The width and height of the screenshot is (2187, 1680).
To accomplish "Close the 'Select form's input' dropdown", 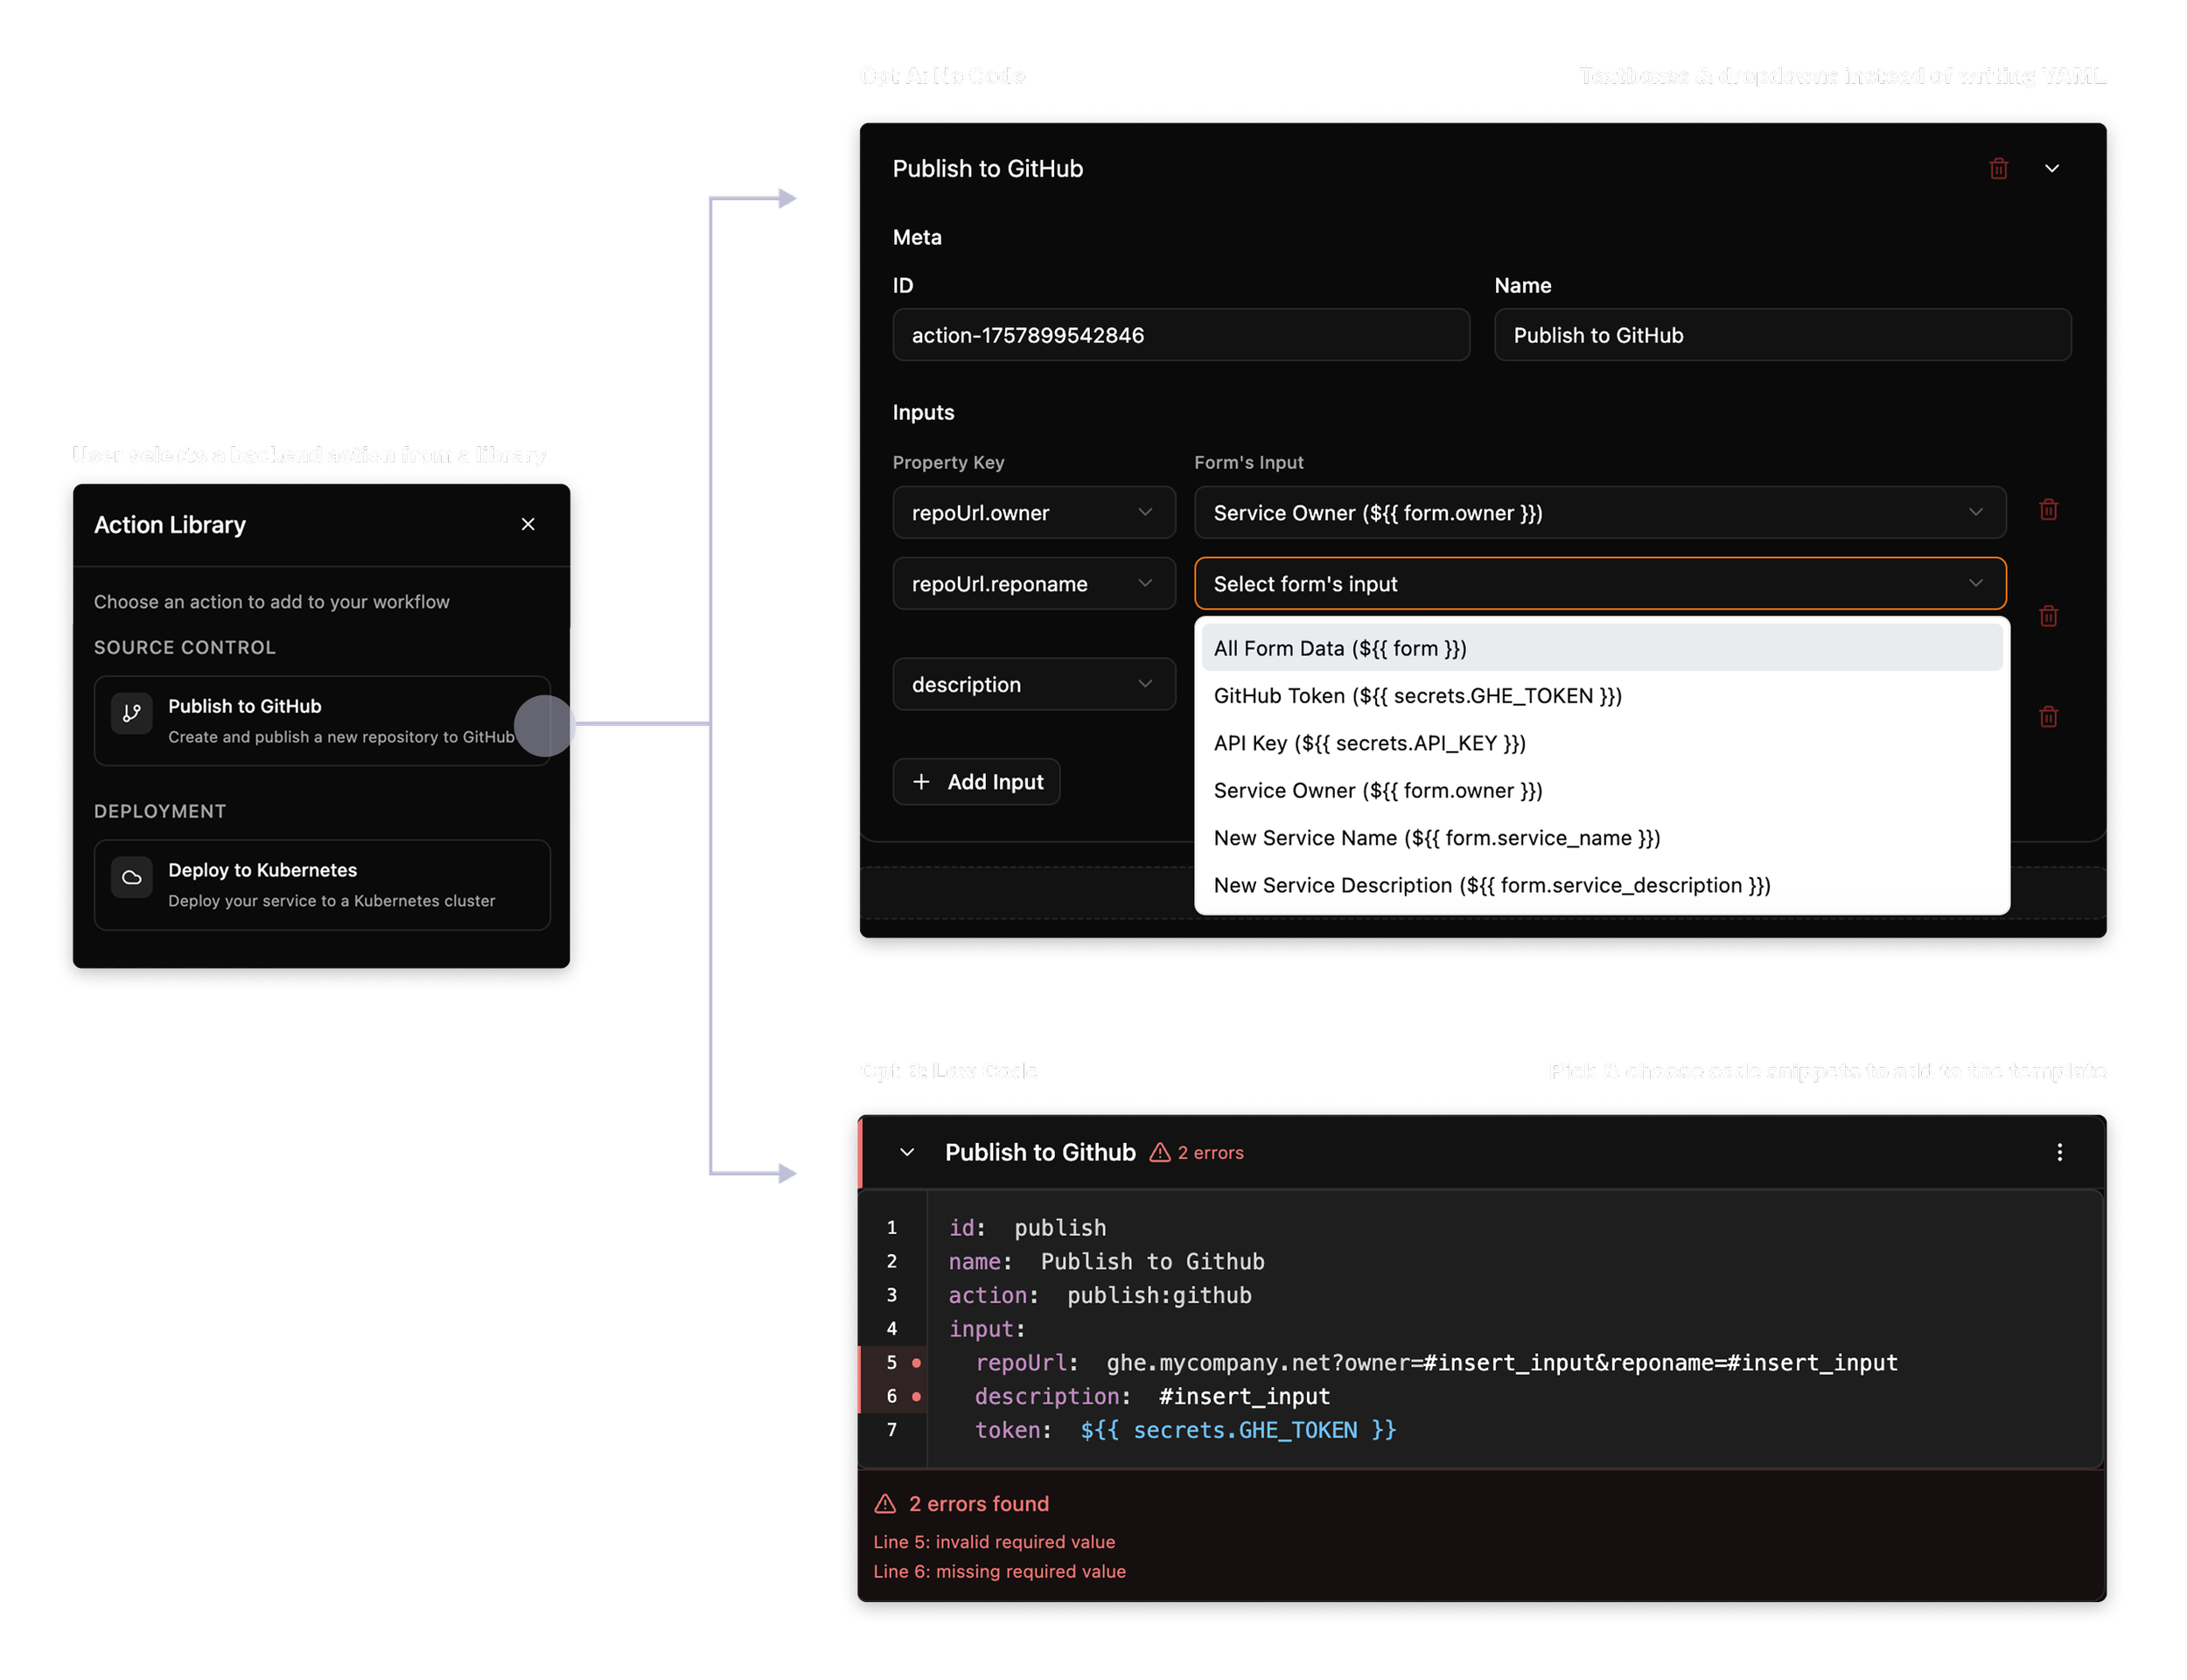I will (1599, 583).
